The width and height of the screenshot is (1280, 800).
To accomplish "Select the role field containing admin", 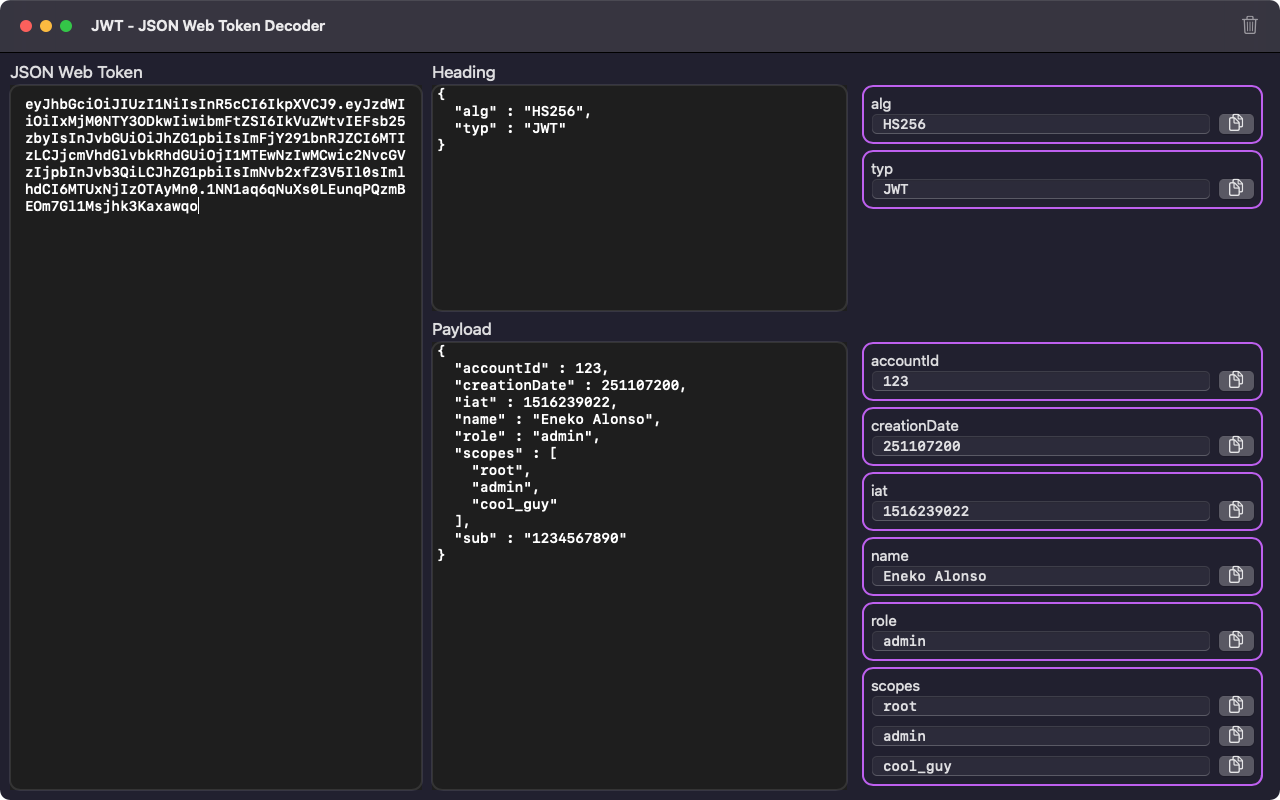I will 1040,641.
